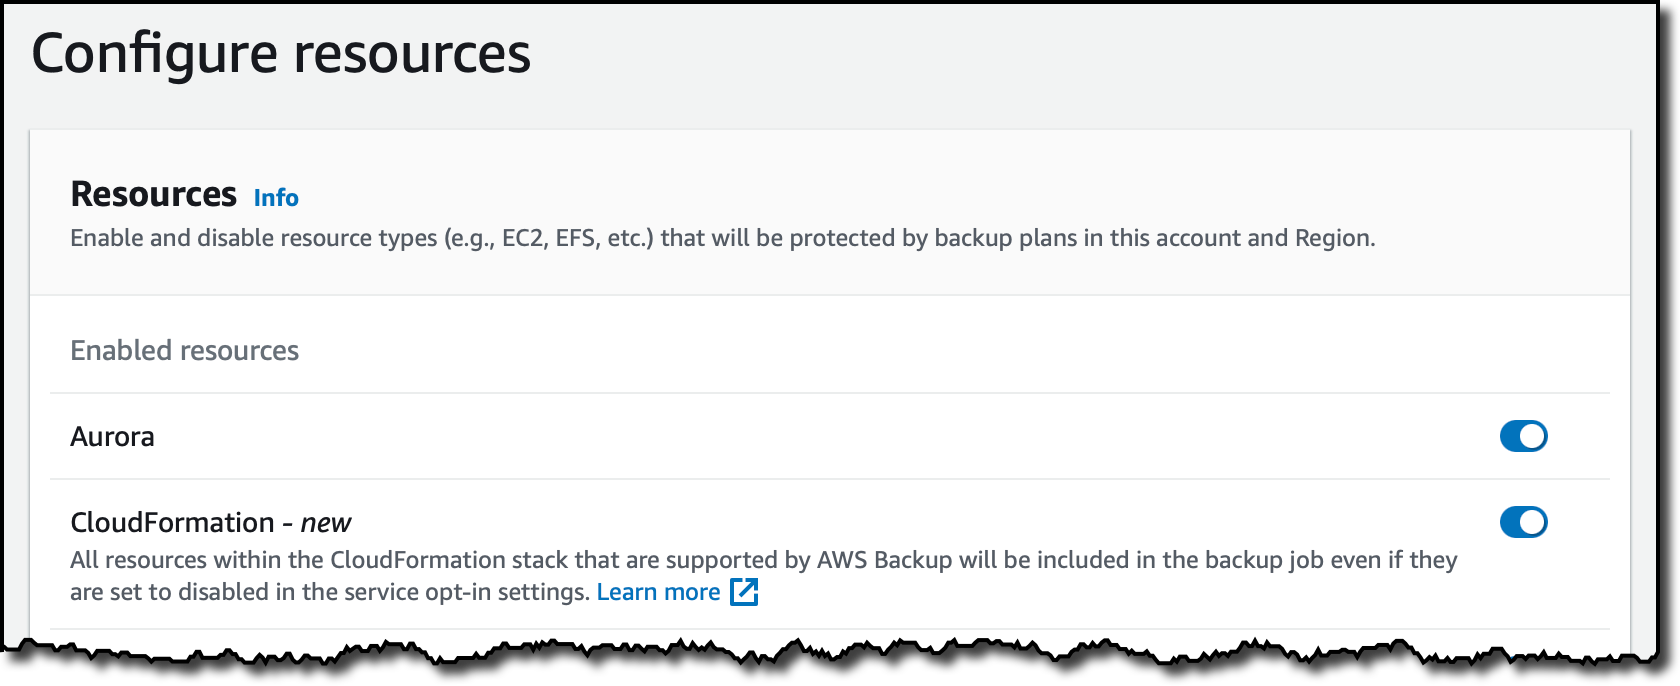Click the Enabled resources column header

pyautogui.click(x=184, y=351)
